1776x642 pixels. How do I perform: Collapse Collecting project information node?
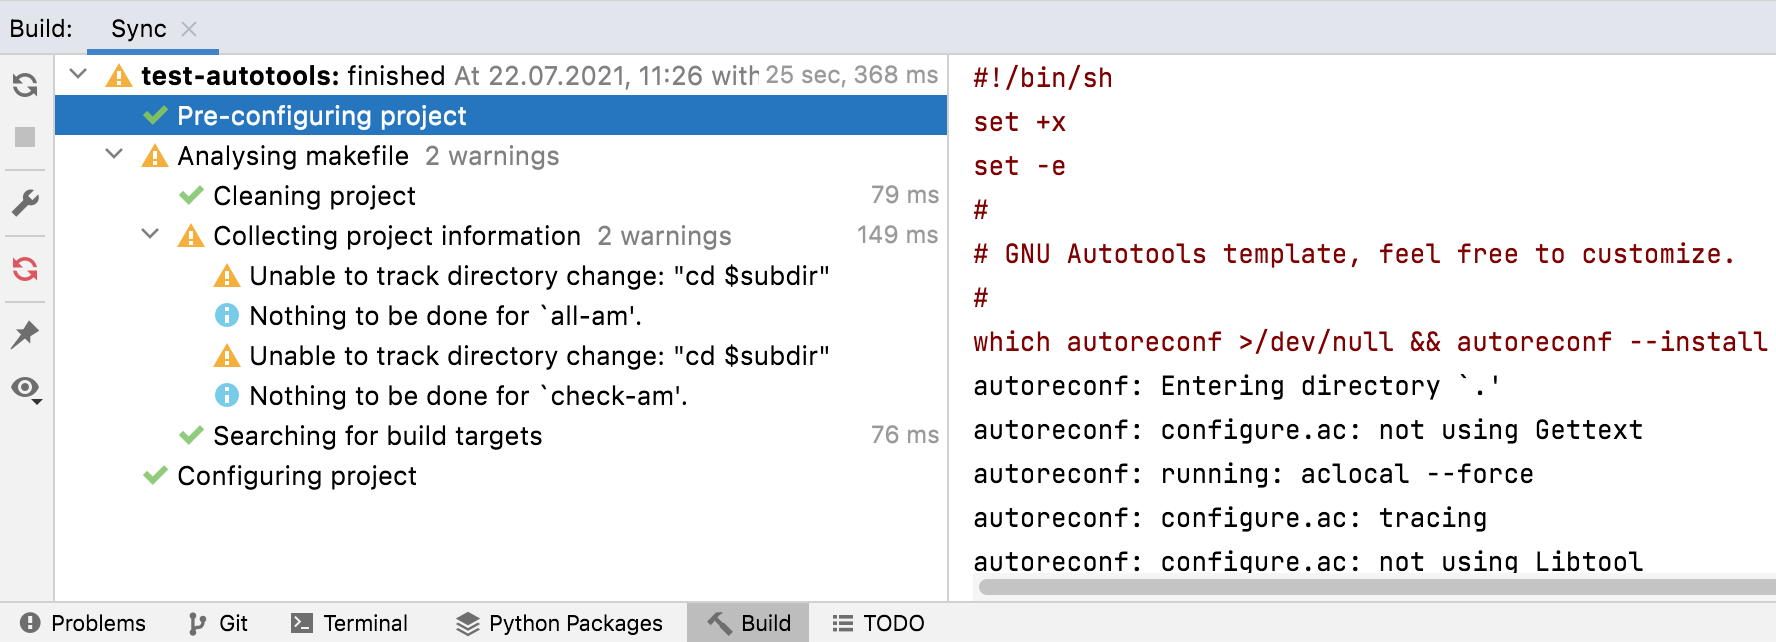pos(151,235)
